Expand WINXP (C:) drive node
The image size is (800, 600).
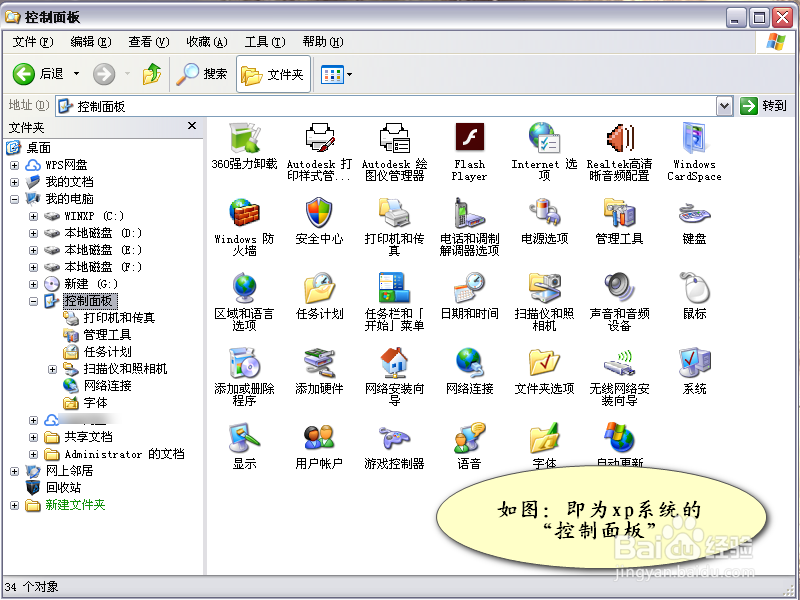tap(33, 216)
